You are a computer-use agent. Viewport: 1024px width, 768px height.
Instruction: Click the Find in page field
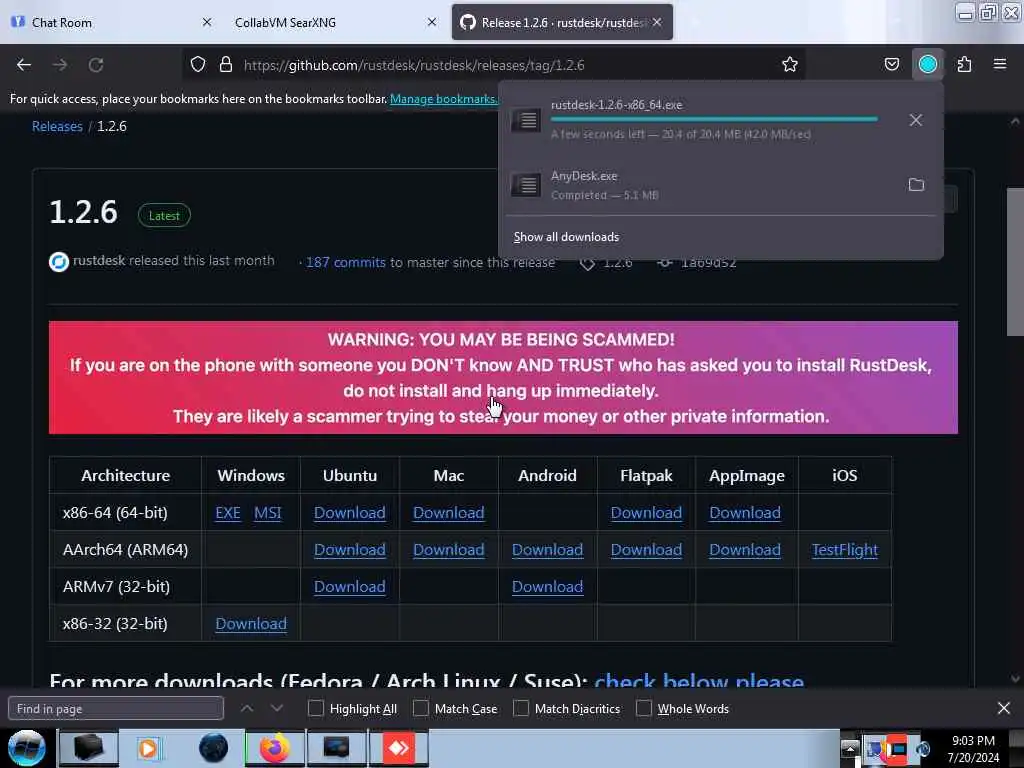(x=116, y=709)
